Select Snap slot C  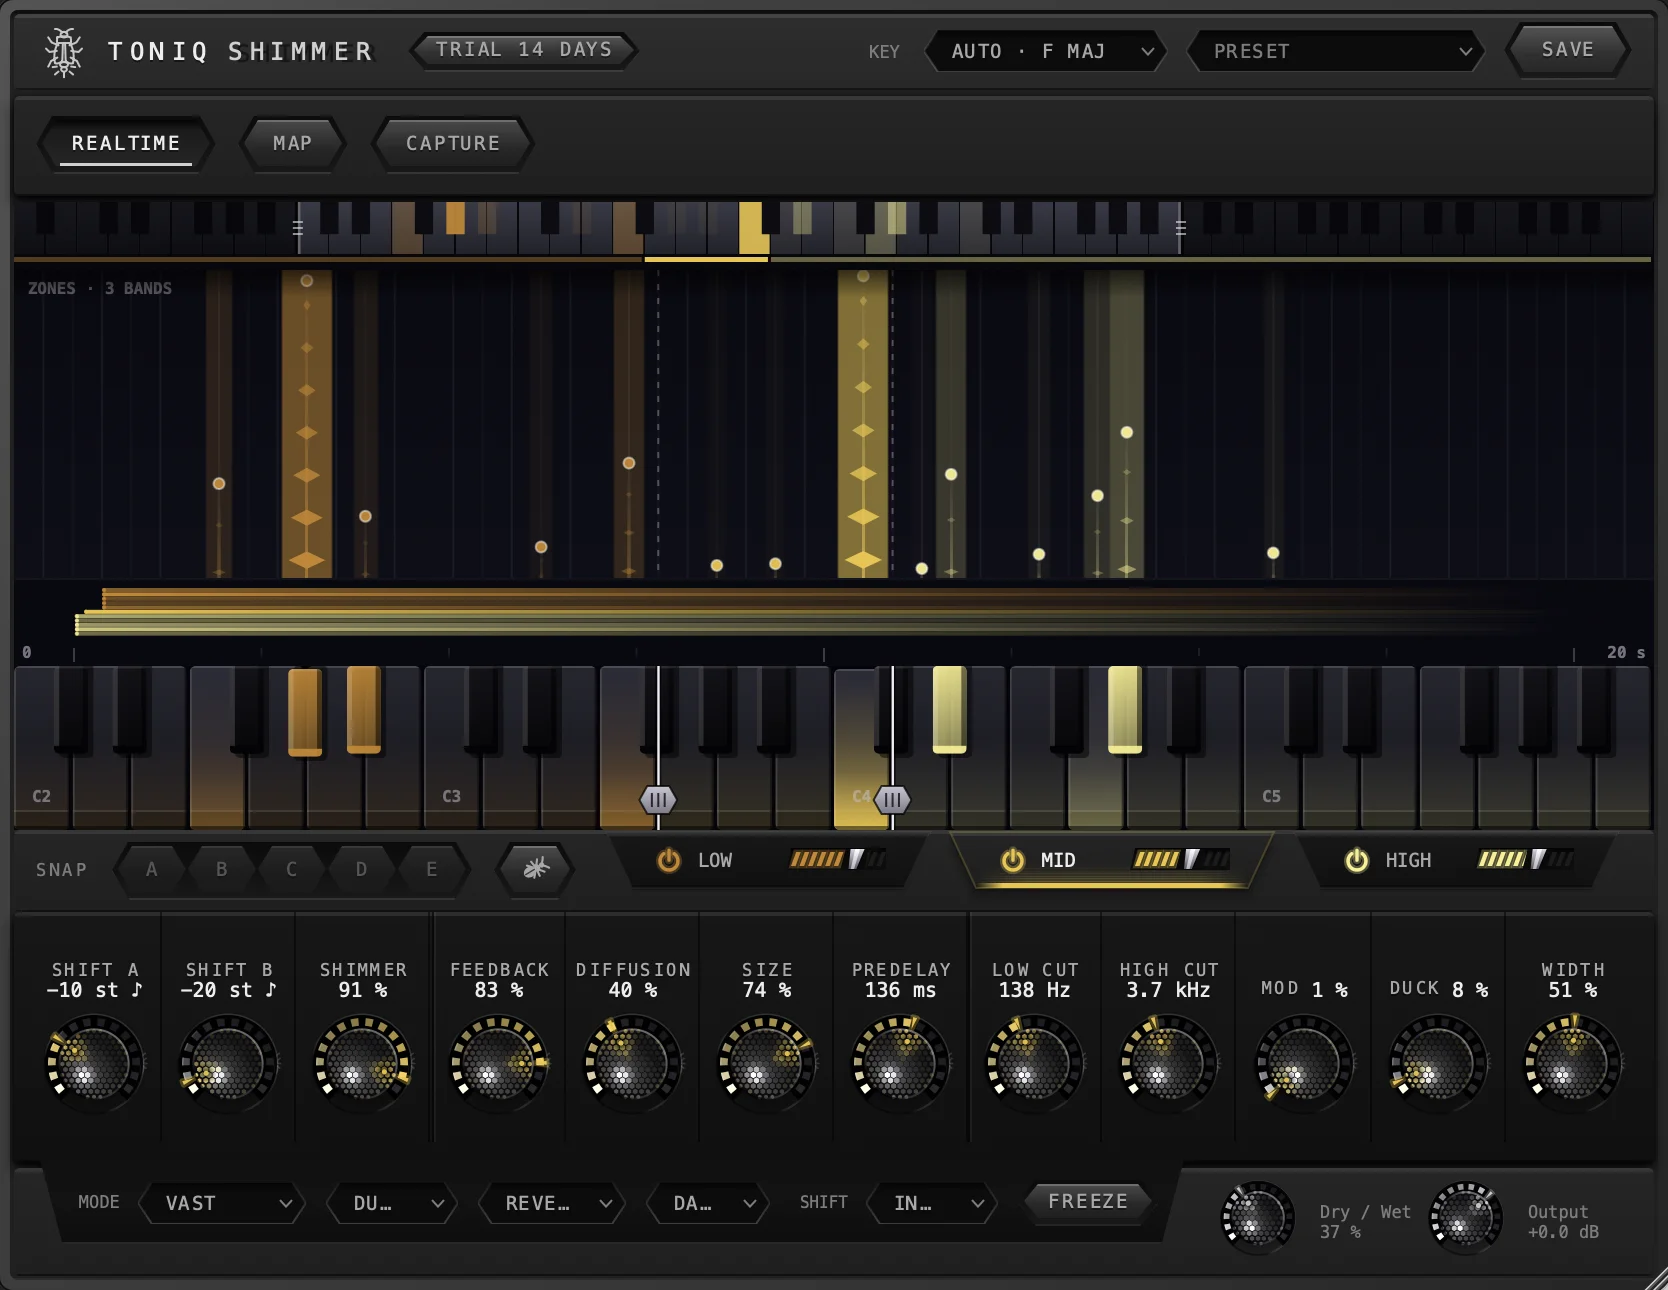point(292,869)
